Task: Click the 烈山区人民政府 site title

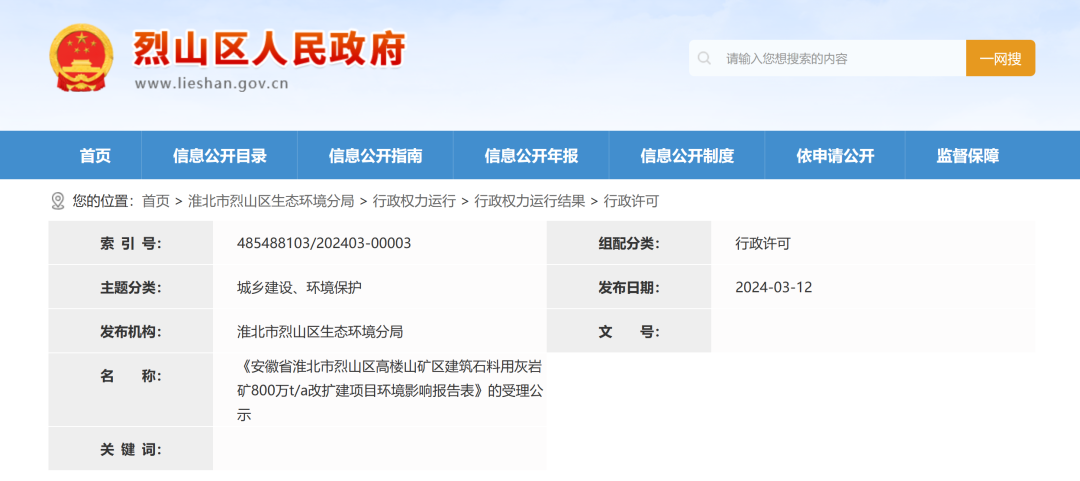Action: [269, 48]
